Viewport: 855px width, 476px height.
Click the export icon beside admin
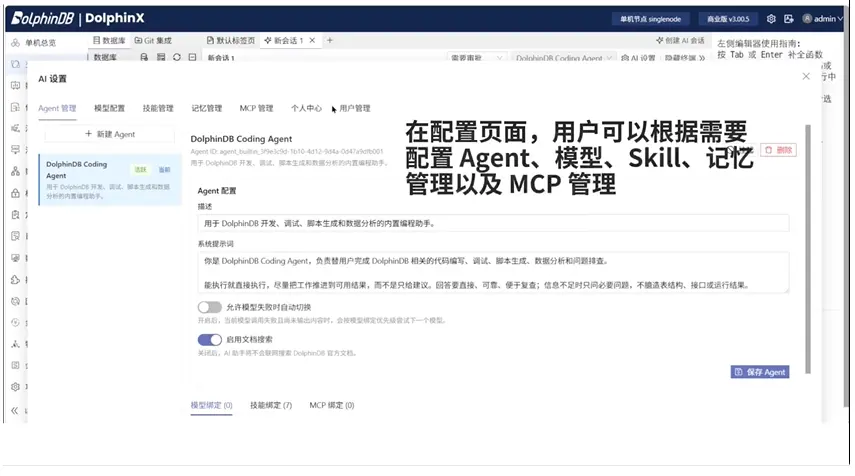click(x=788, y=19)
